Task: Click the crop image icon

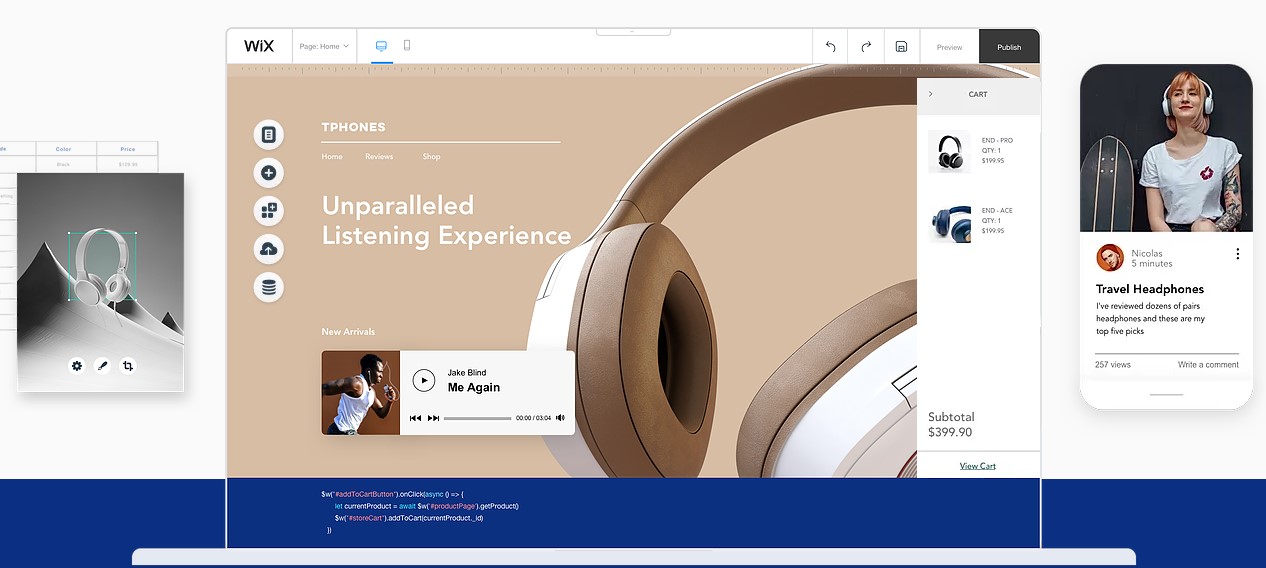Action: pyautogui.click(x=128, y=366)
